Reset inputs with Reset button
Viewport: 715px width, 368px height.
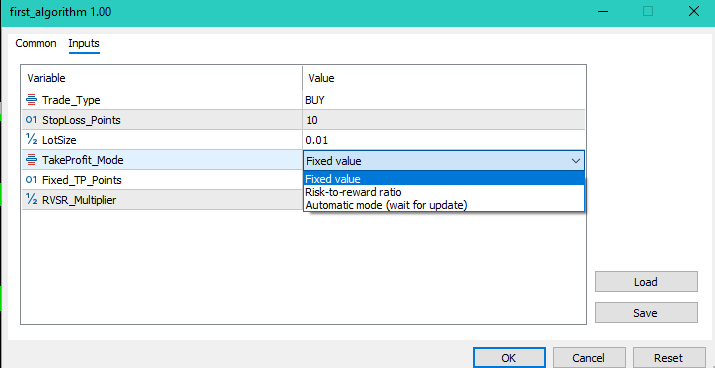668,358
